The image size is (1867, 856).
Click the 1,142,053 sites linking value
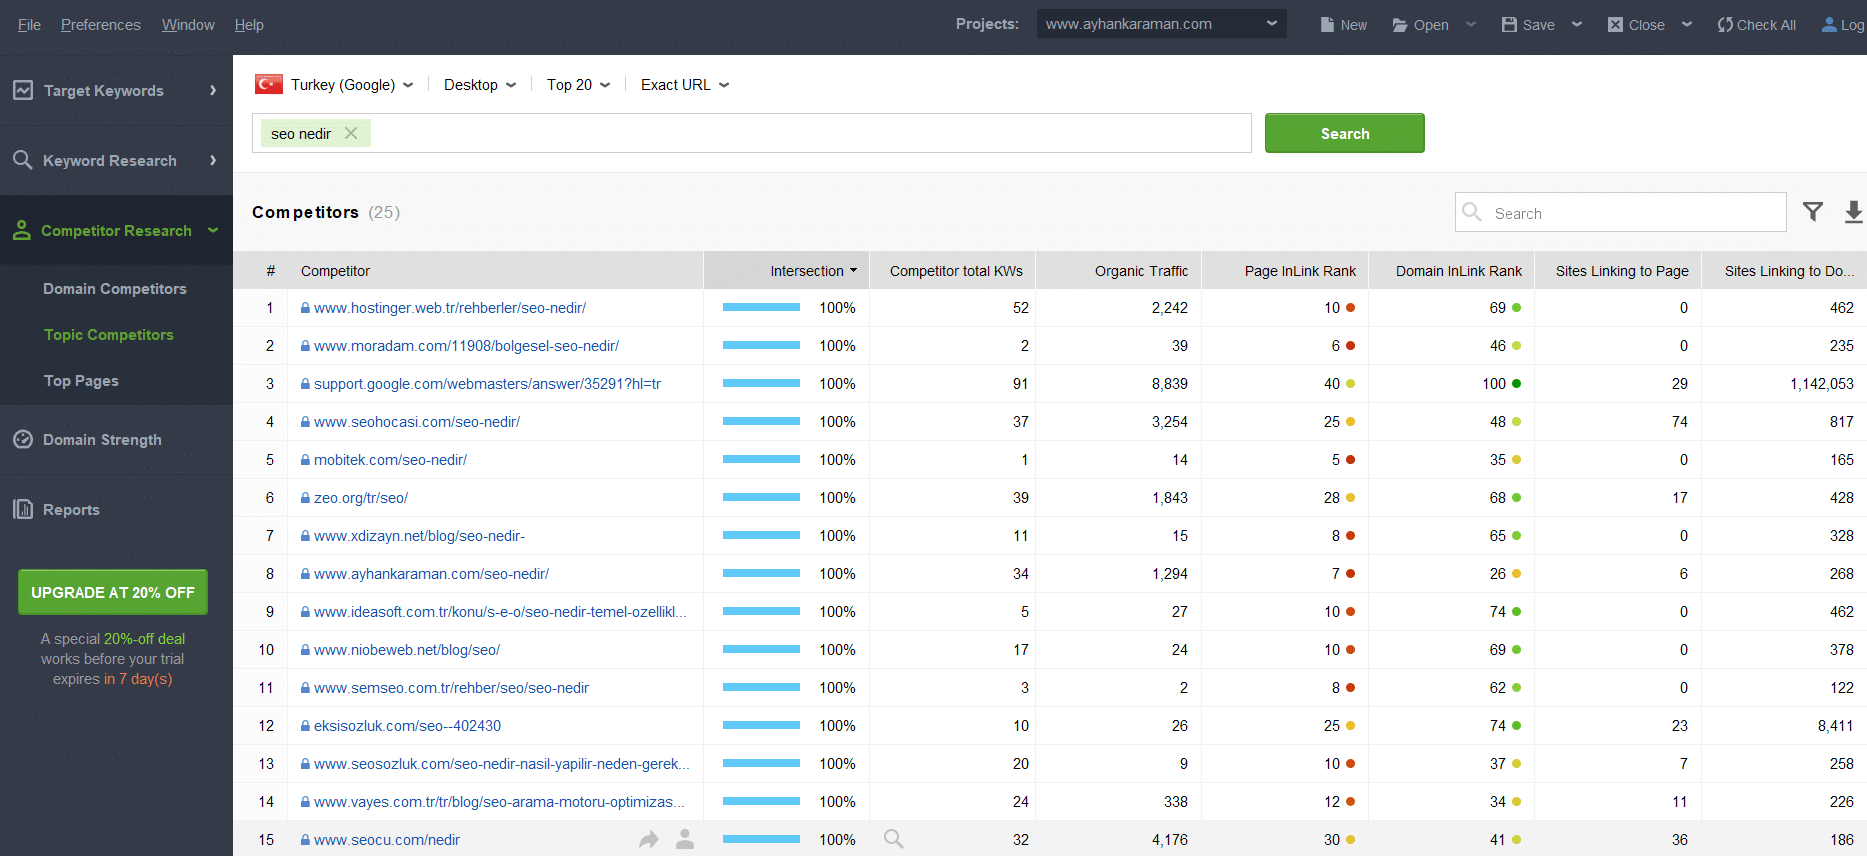click(1822, 384)
